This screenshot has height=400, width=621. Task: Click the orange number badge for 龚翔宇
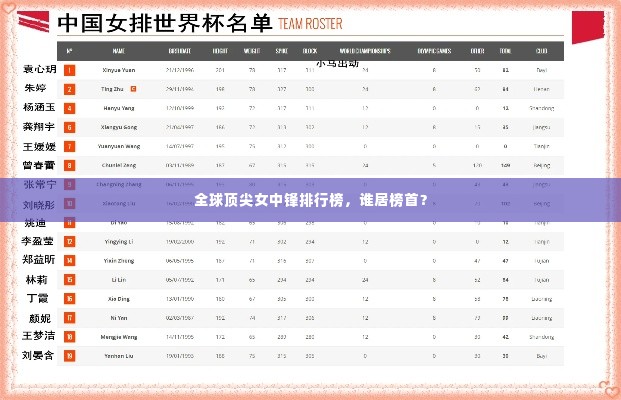pos(69,127)
